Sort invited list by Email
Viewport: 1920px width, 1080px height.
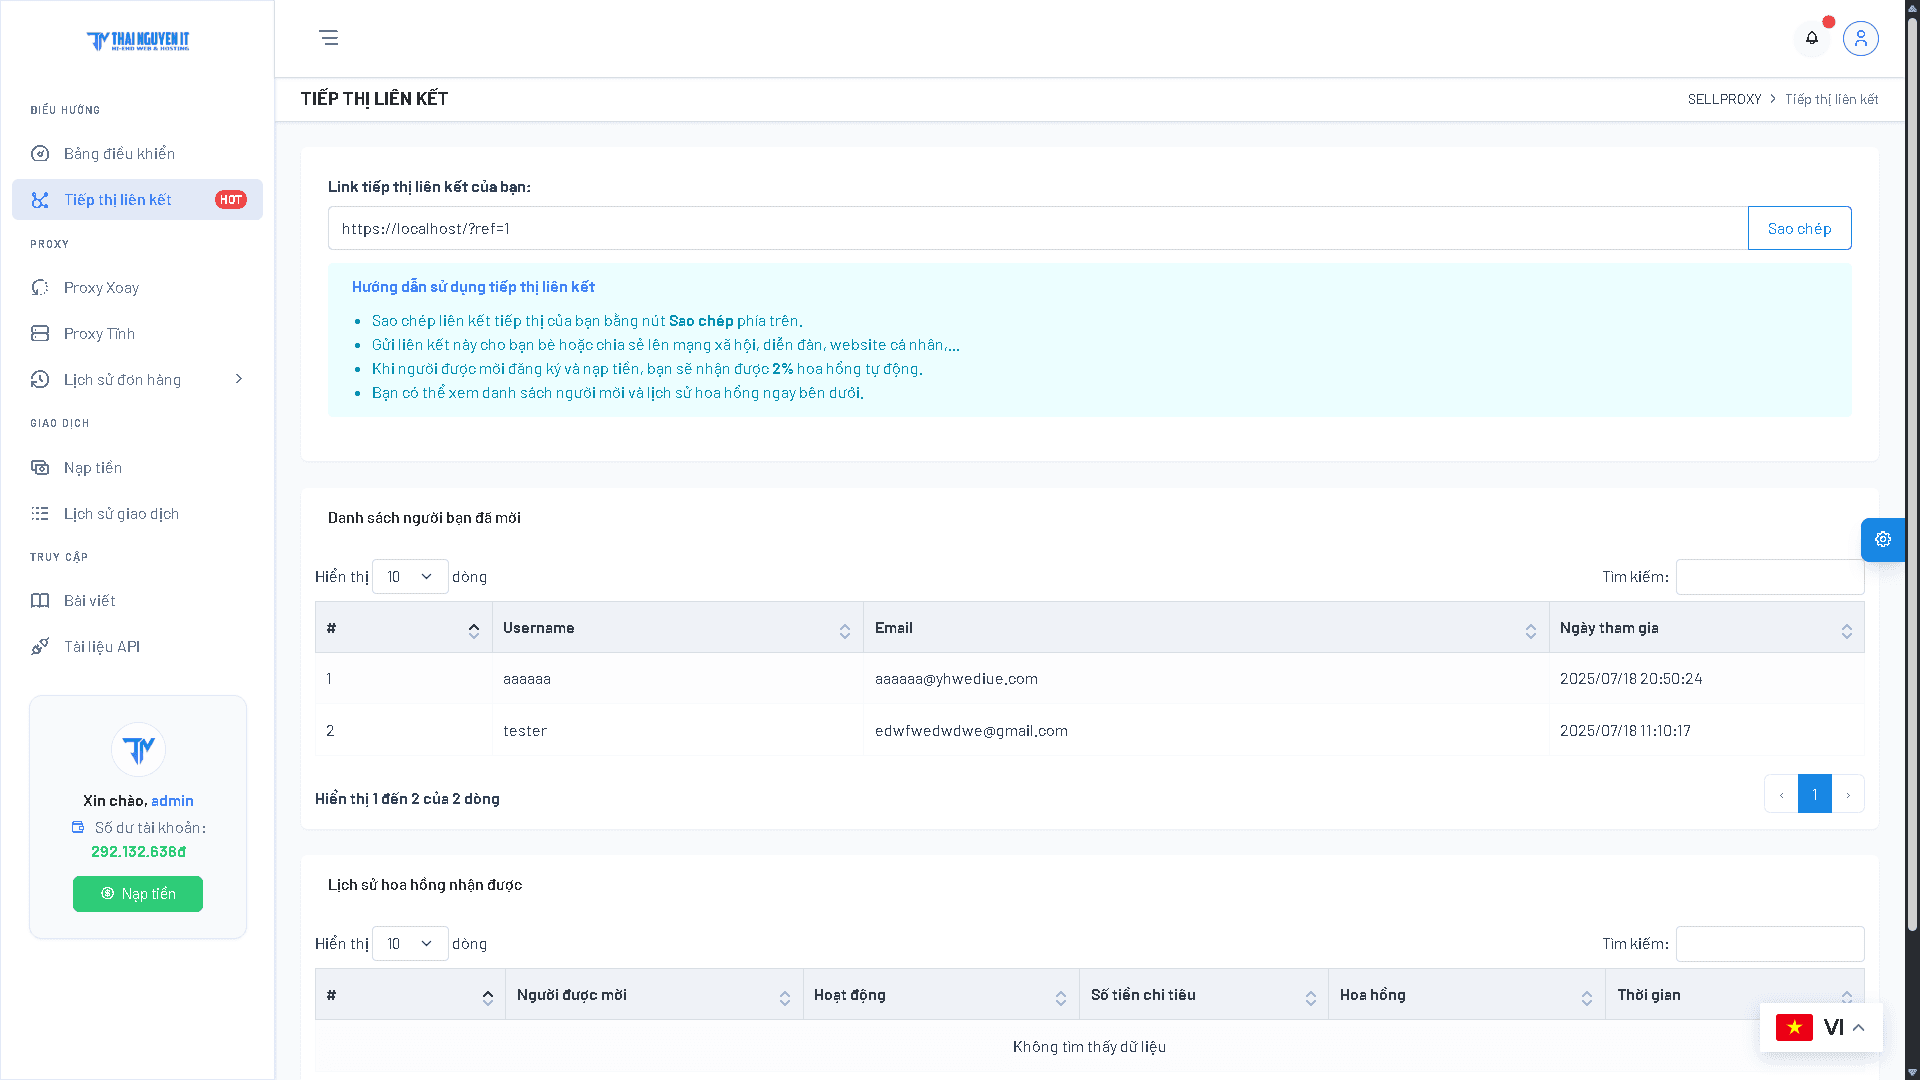1205,628
